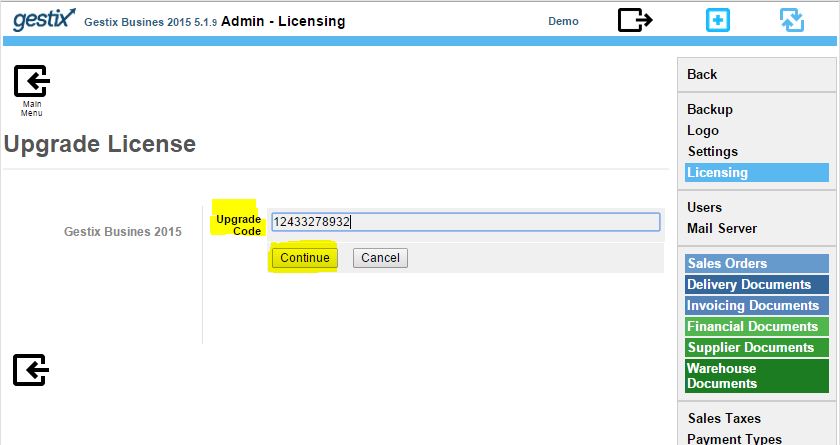This screenshot has height=445, width=840.
Task: Open Sales Taxes in sidebar
Action: click(724, 418)
